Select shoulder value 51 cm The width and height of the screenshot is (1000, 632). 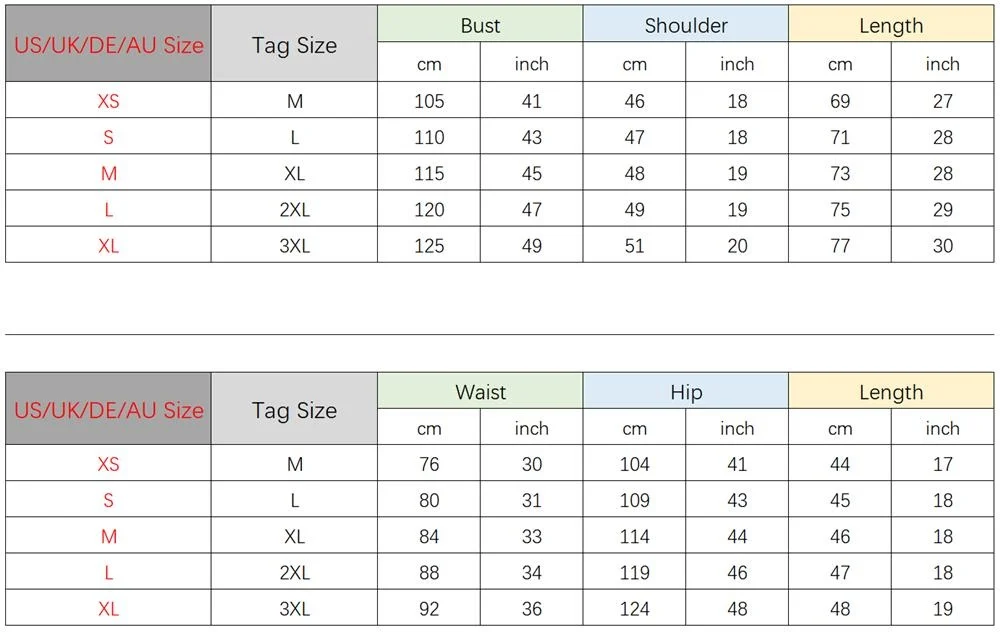click(x=634, y=246)
